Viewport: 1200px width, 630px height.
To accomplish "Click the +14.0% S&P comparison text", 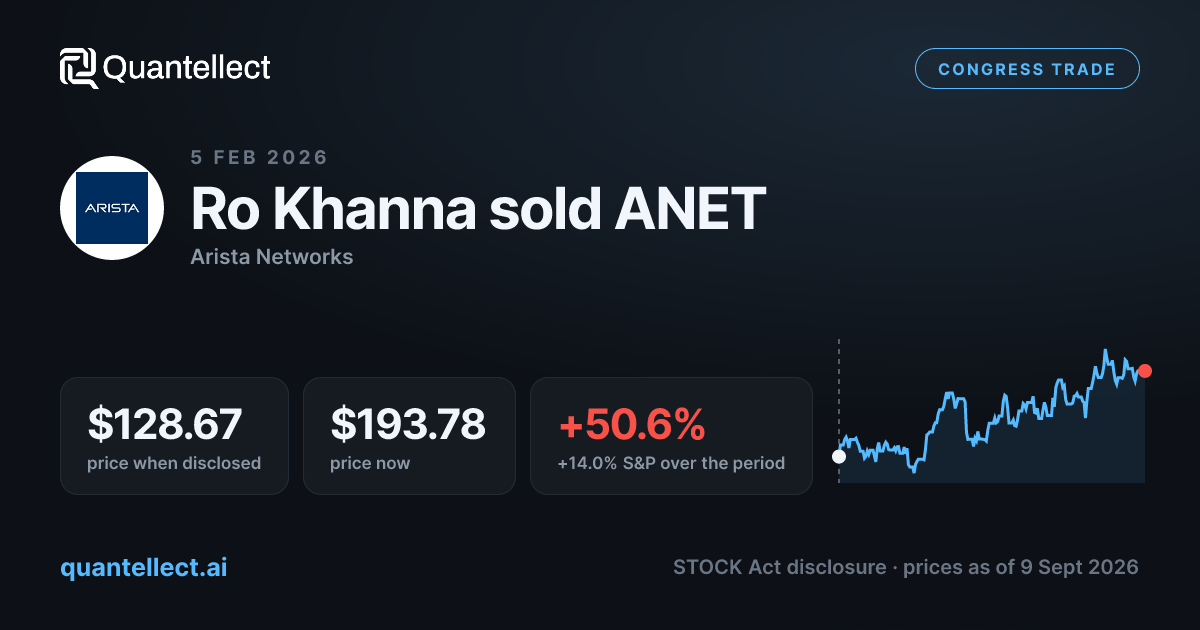I will (x=671, y=463).
